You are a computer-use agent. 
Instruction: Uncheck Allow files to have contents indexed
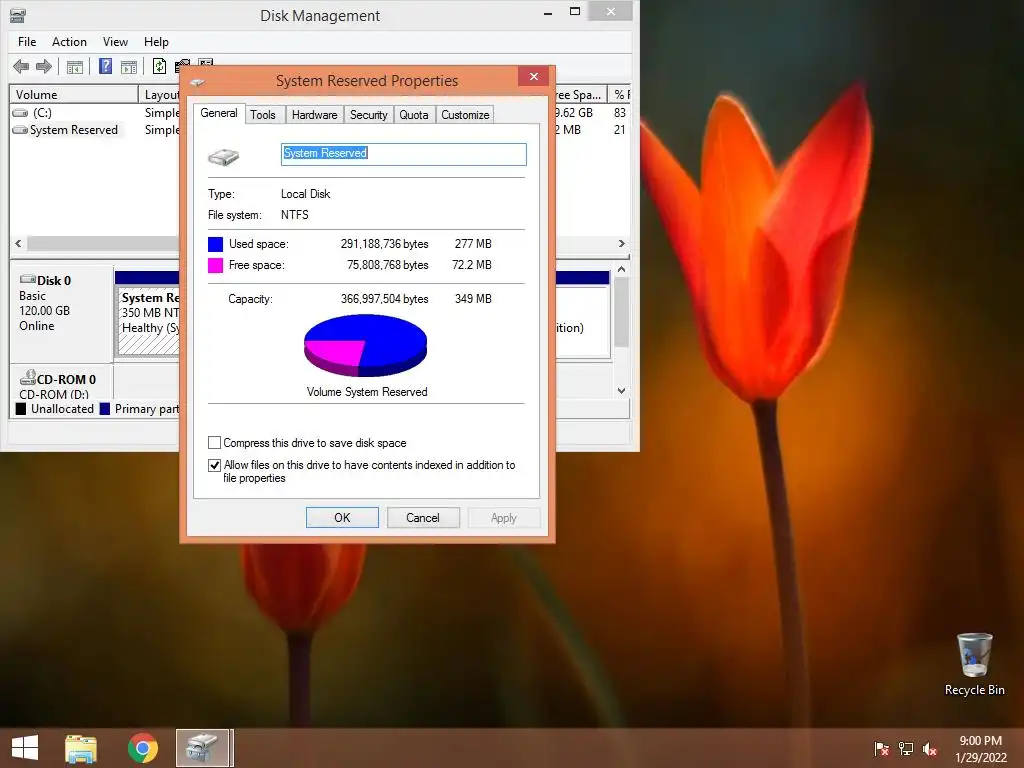click(214, 465)
